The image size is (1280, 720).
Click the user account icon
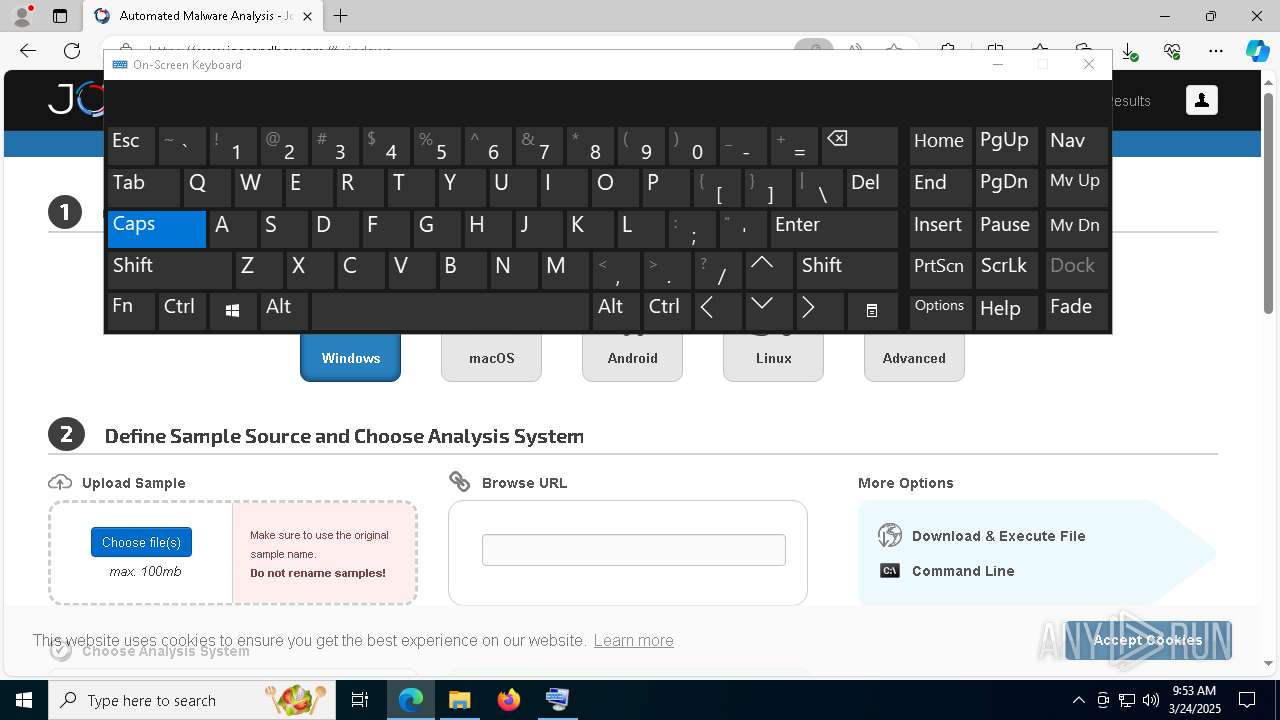pyautogui.click(x=1202, y=100)
